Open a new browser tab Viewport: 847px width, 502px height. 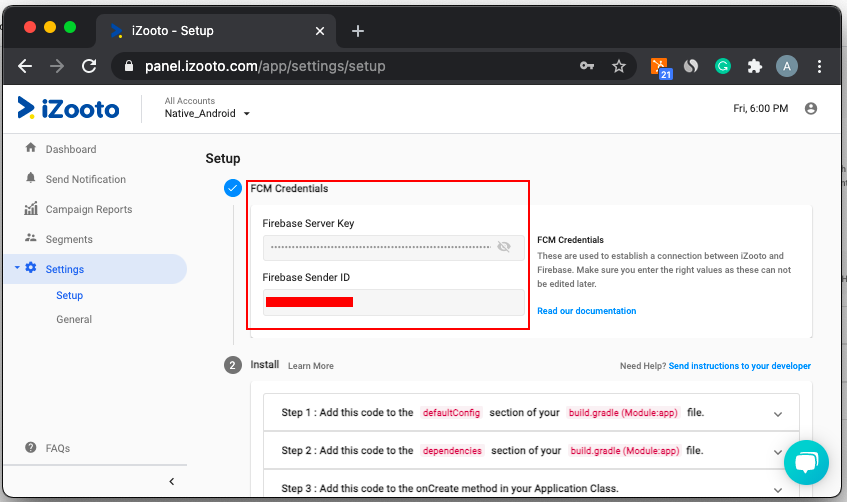pos(358,31)
